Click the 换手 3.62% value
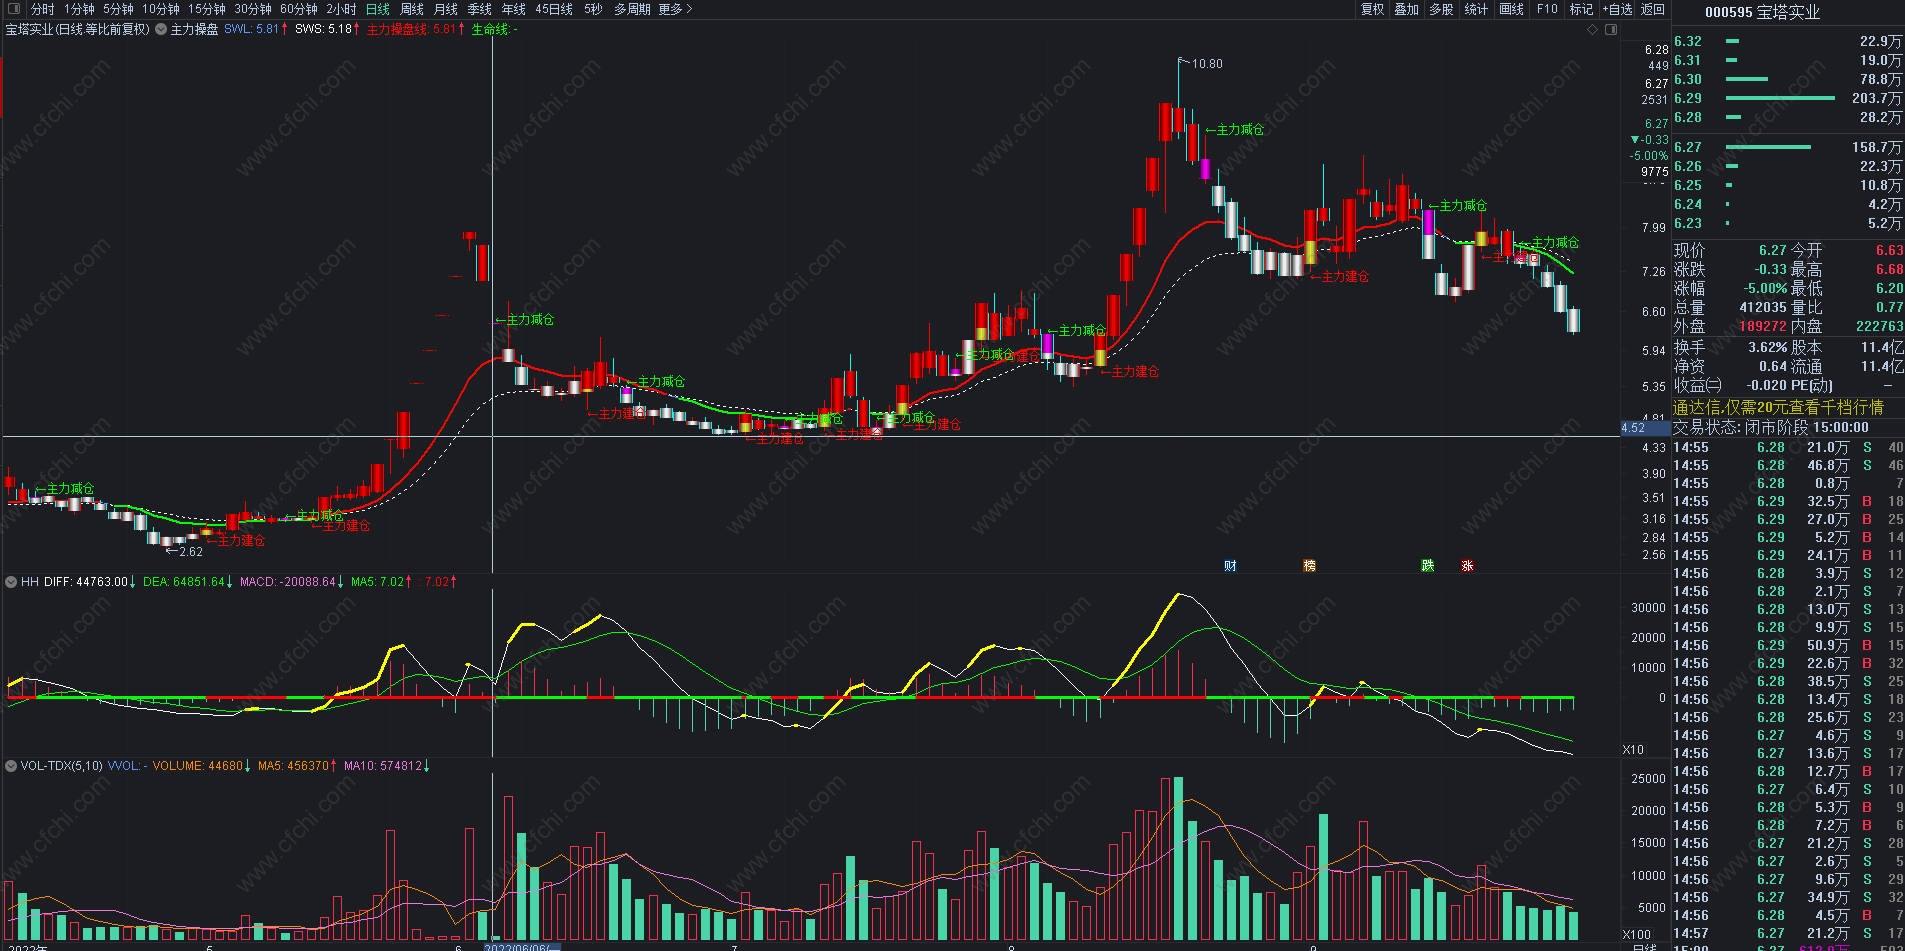This screenshot has height=951, width=1905. [1767, 347]
